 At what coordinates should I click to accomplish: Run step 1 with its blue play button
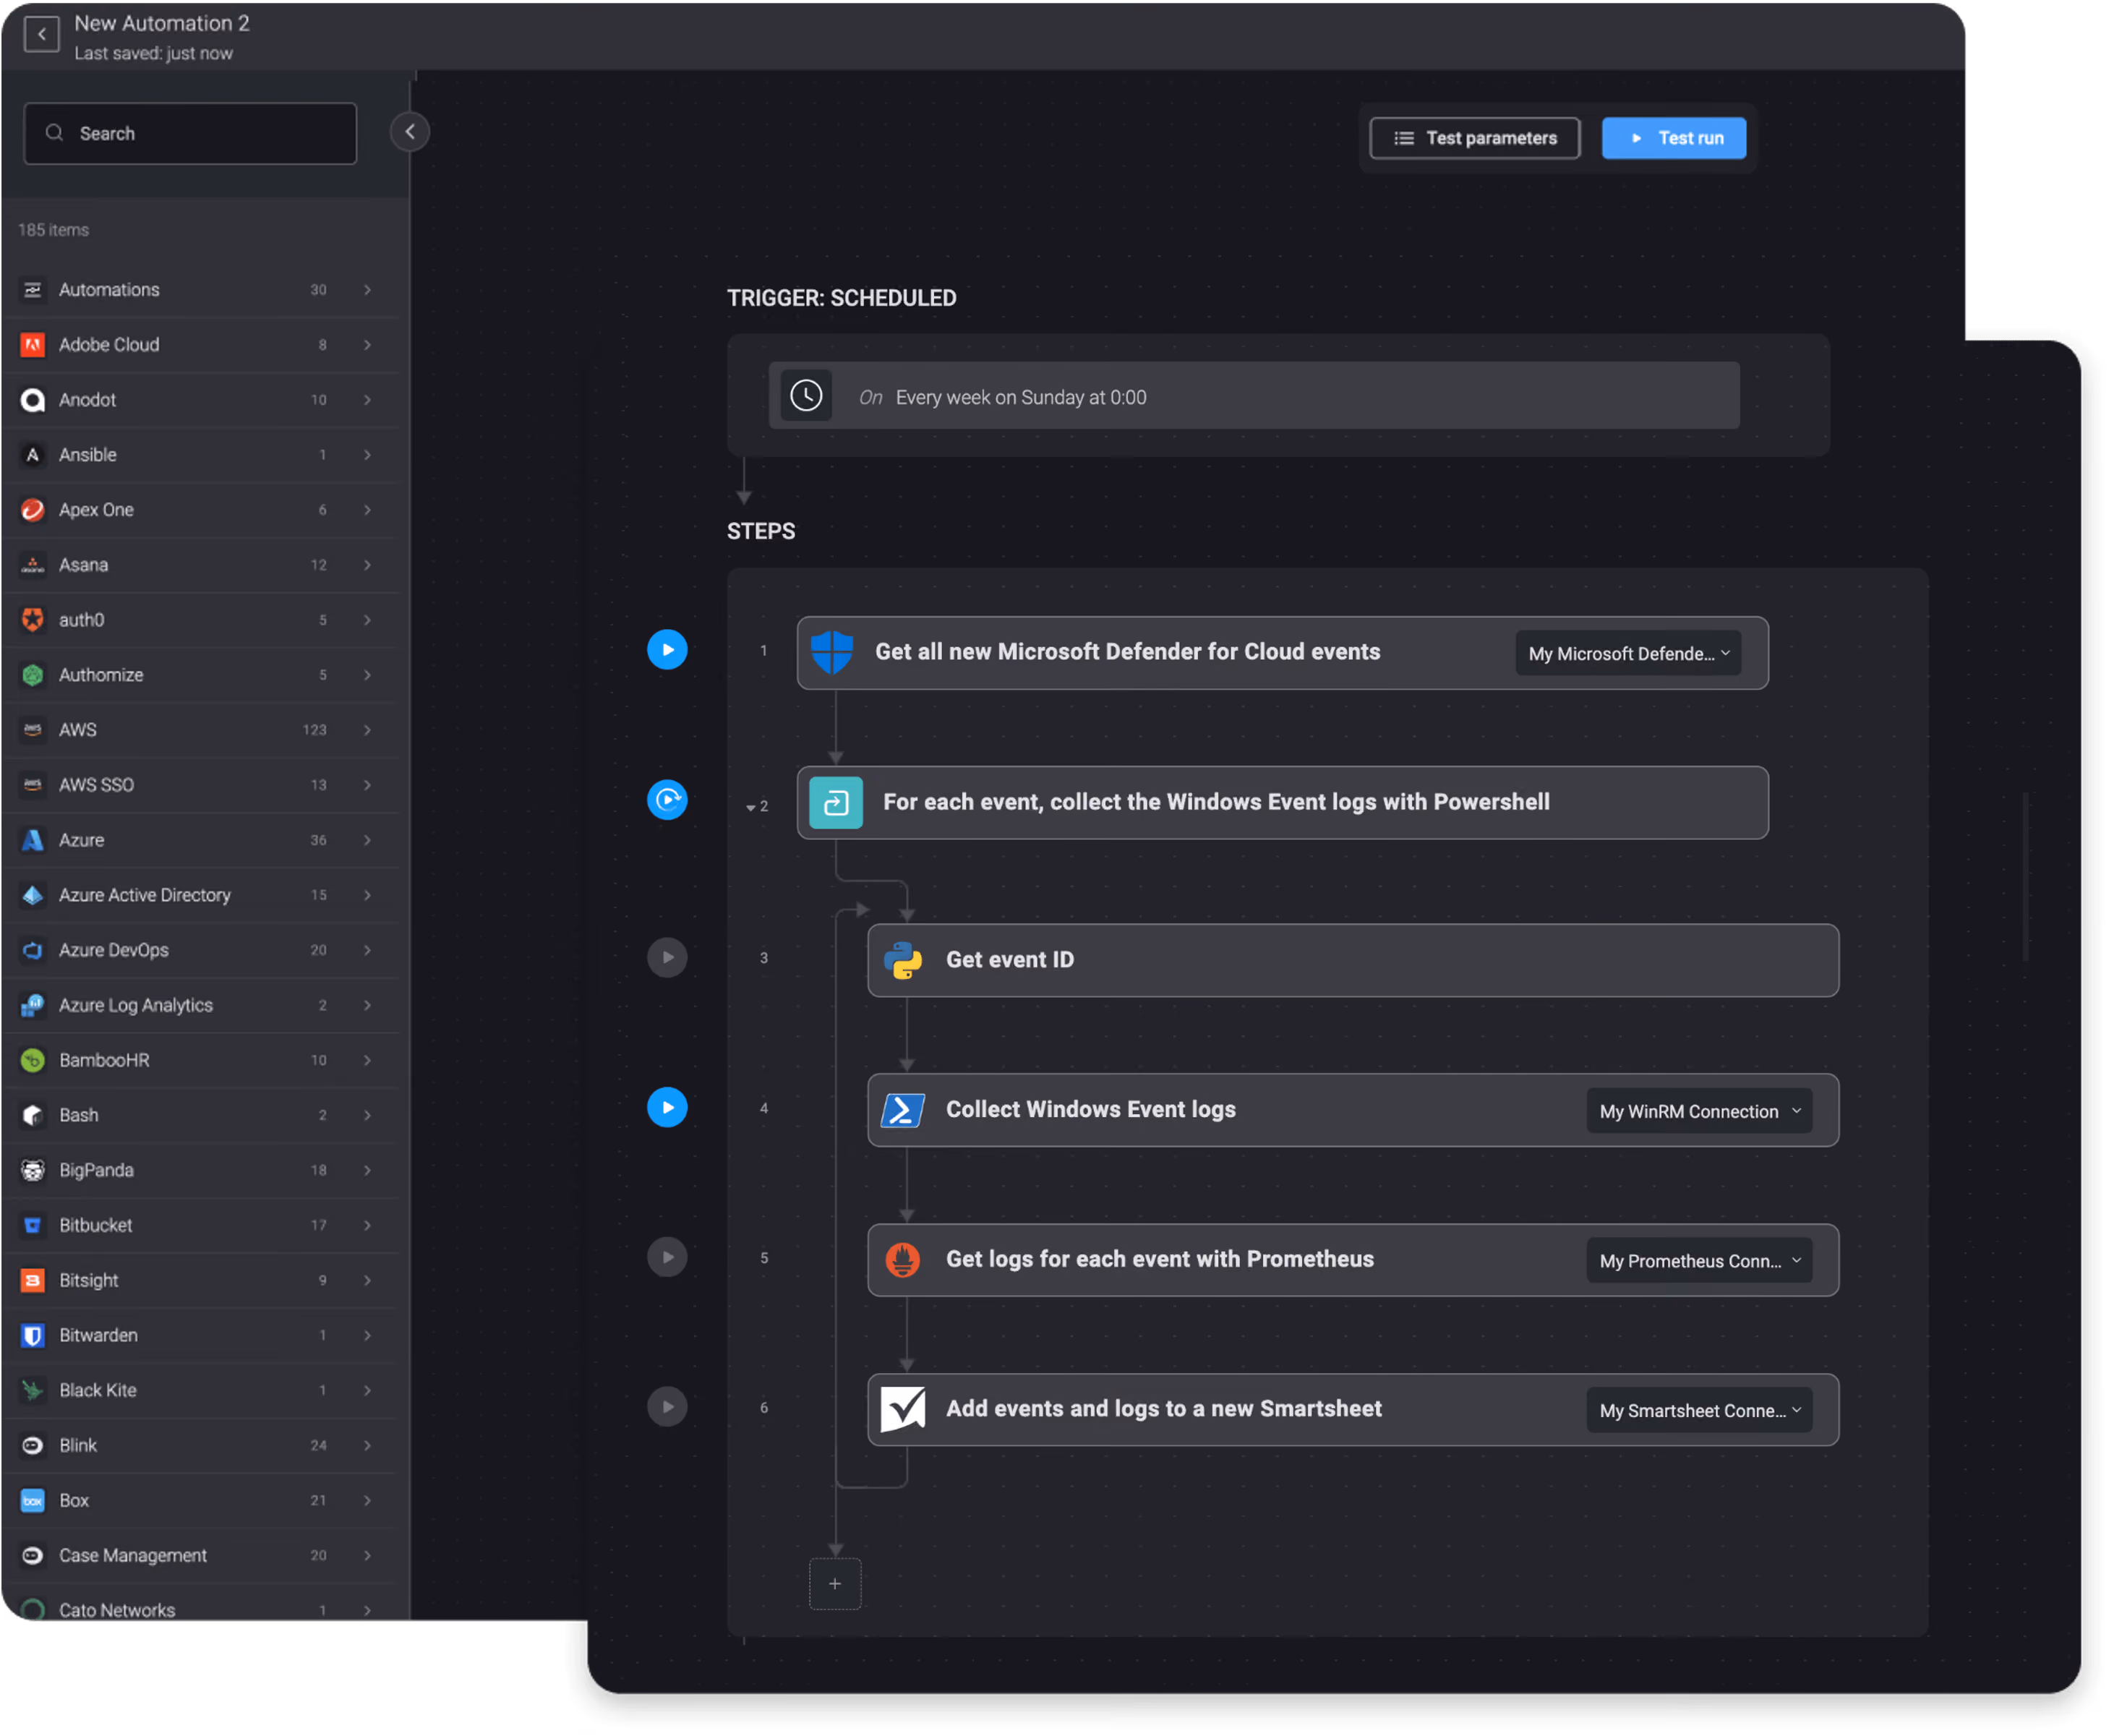(668, 651)
